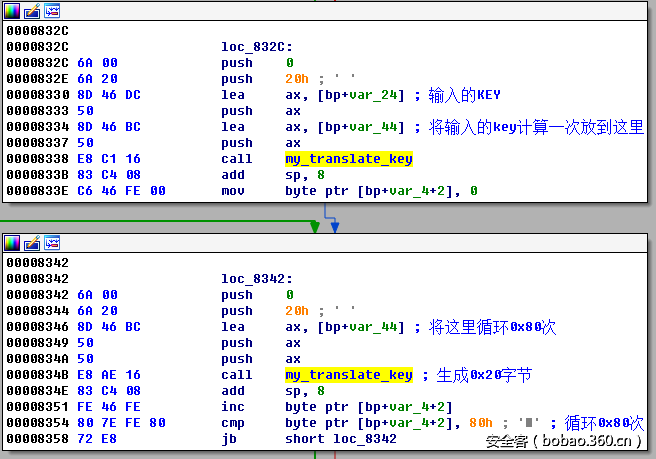
Task: Select the loc_8342 label line
Action: click(256, 279)
